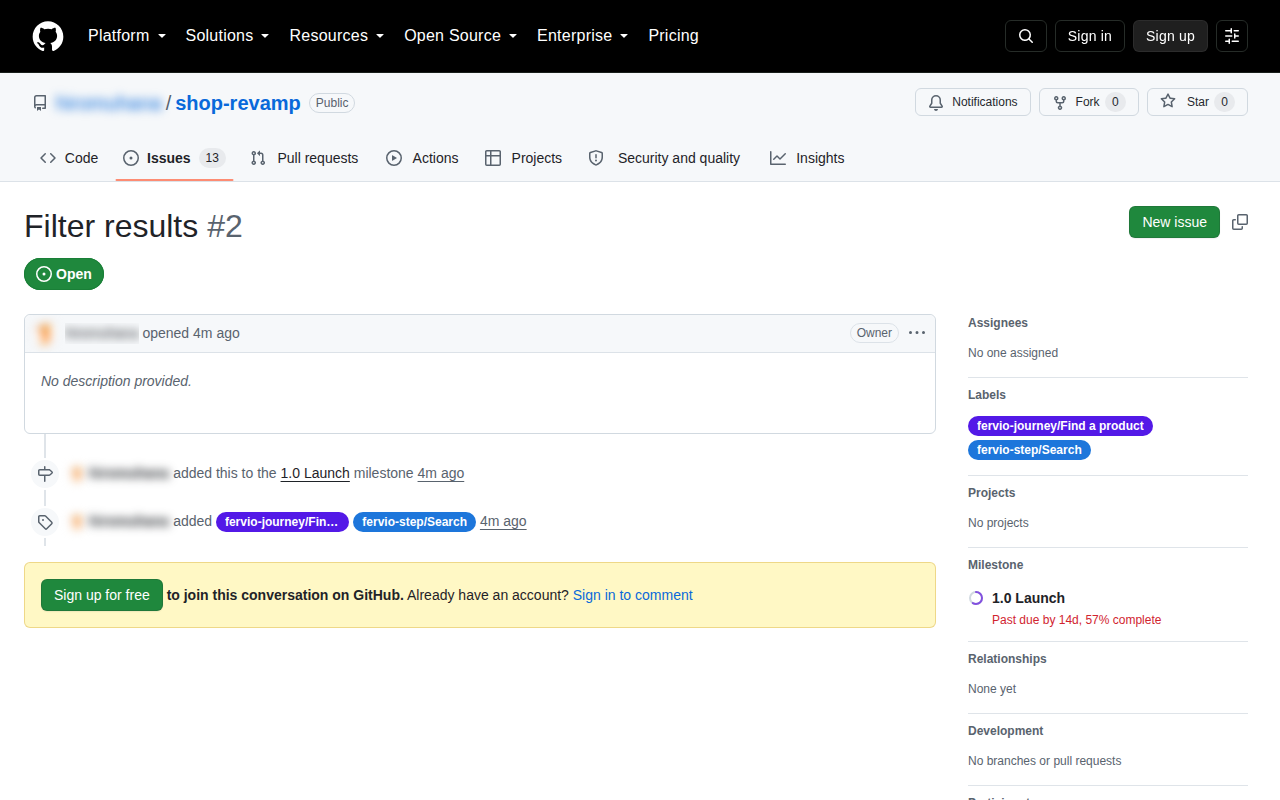Screen dimensions: 1280x800
Task: Click the Star count 0
Action: (x=1225, y=102)
